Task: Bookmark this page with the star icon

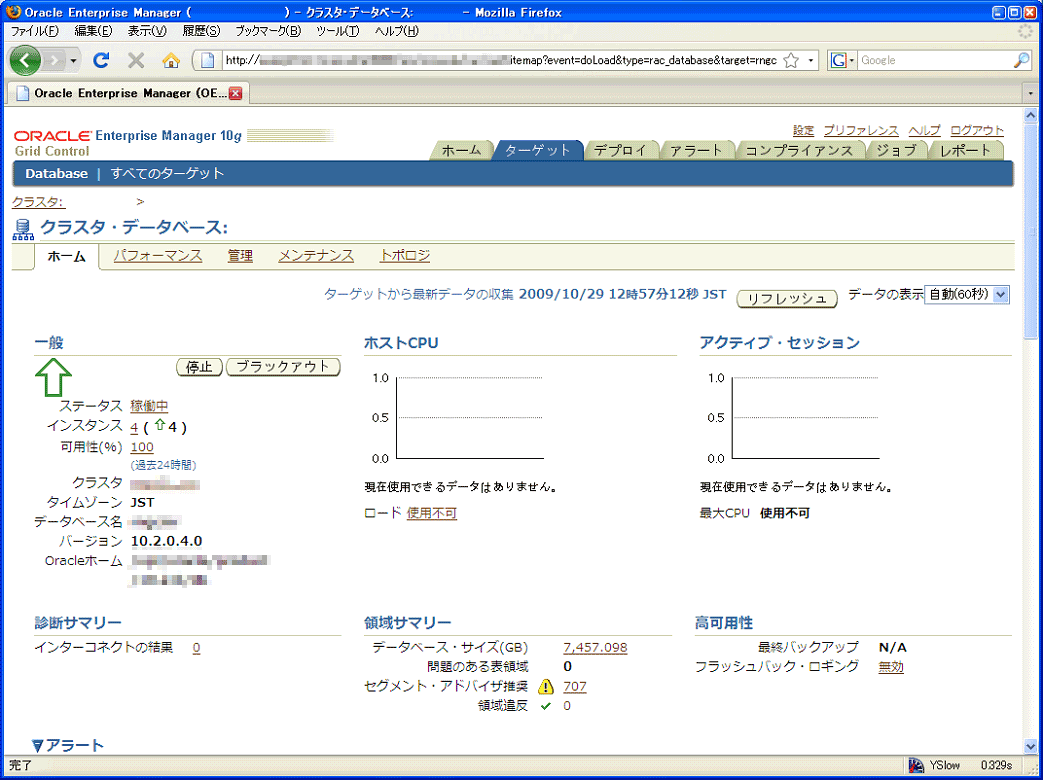Action: pyautogui.click(x=790, y=61)
